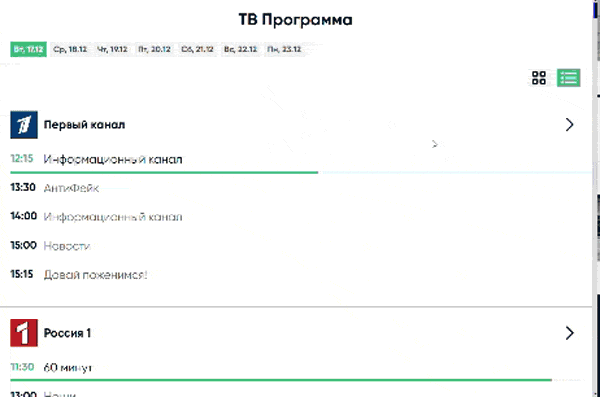600x397 pixels.
Task: Open the Пн, 23.12 date tab
Action: point(284,49)
